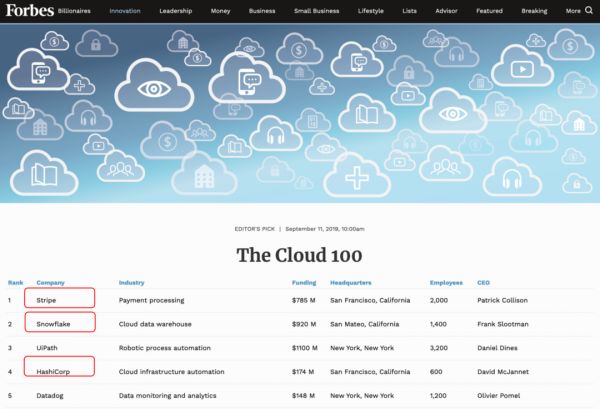Expand the More navigation dropdown
The height and width of the screenshot is (409, 600).
[x=572, y=12]
